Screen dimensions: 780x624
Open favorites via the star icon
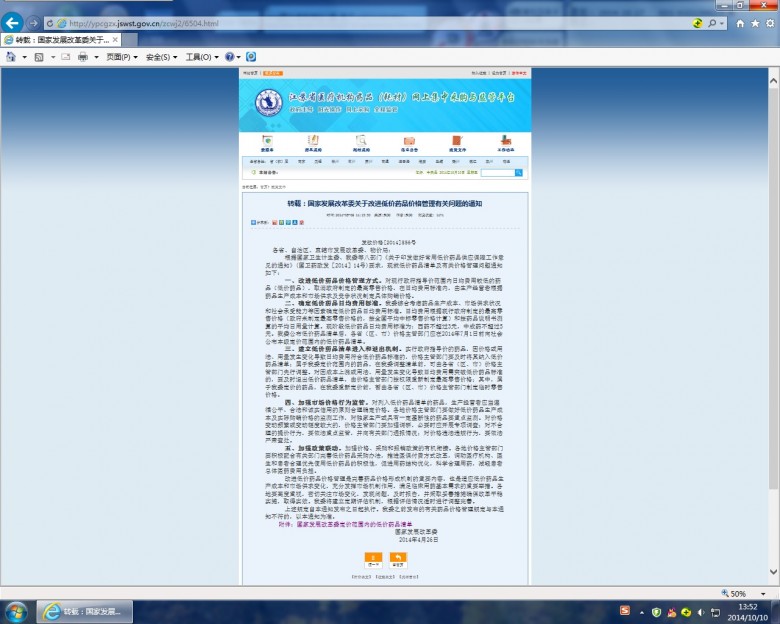(754, 22)
